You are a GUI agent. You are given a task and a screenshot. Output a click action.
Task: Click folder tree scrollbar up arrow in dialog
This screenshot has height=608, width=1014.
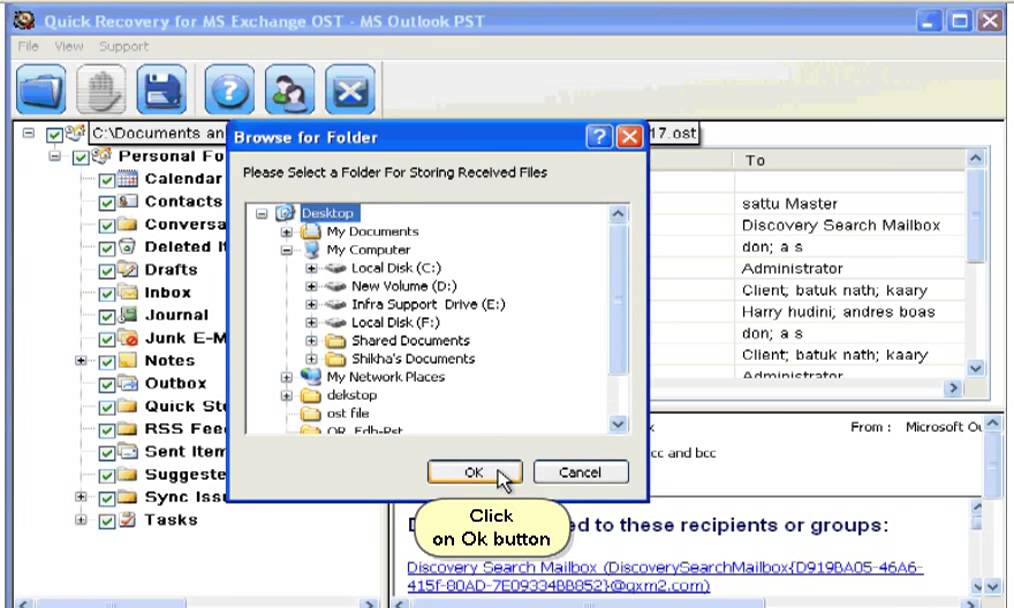(x=618, y=213)
